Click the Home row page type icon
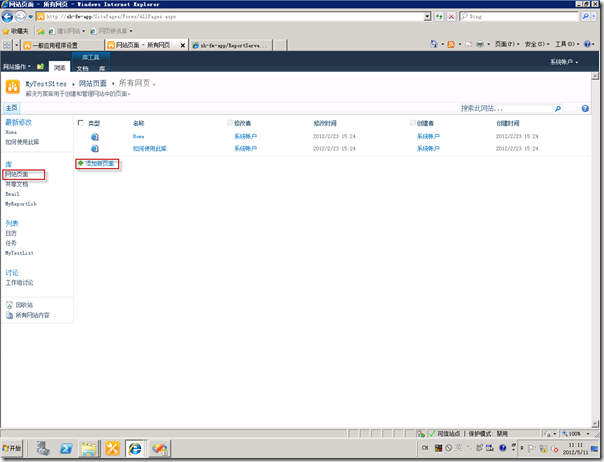The height and width of the screenshot is (462, 604). (x=95, y=136)
